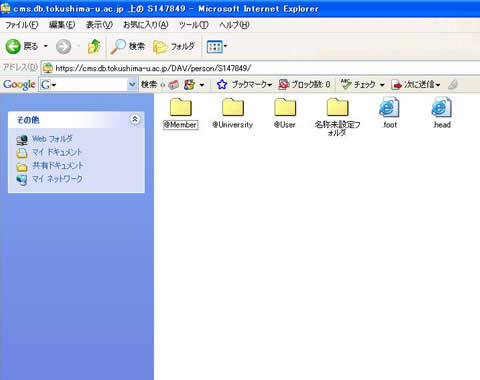
Task: Click the マイ ドキュメント folder icon
Action: point(22,153)
